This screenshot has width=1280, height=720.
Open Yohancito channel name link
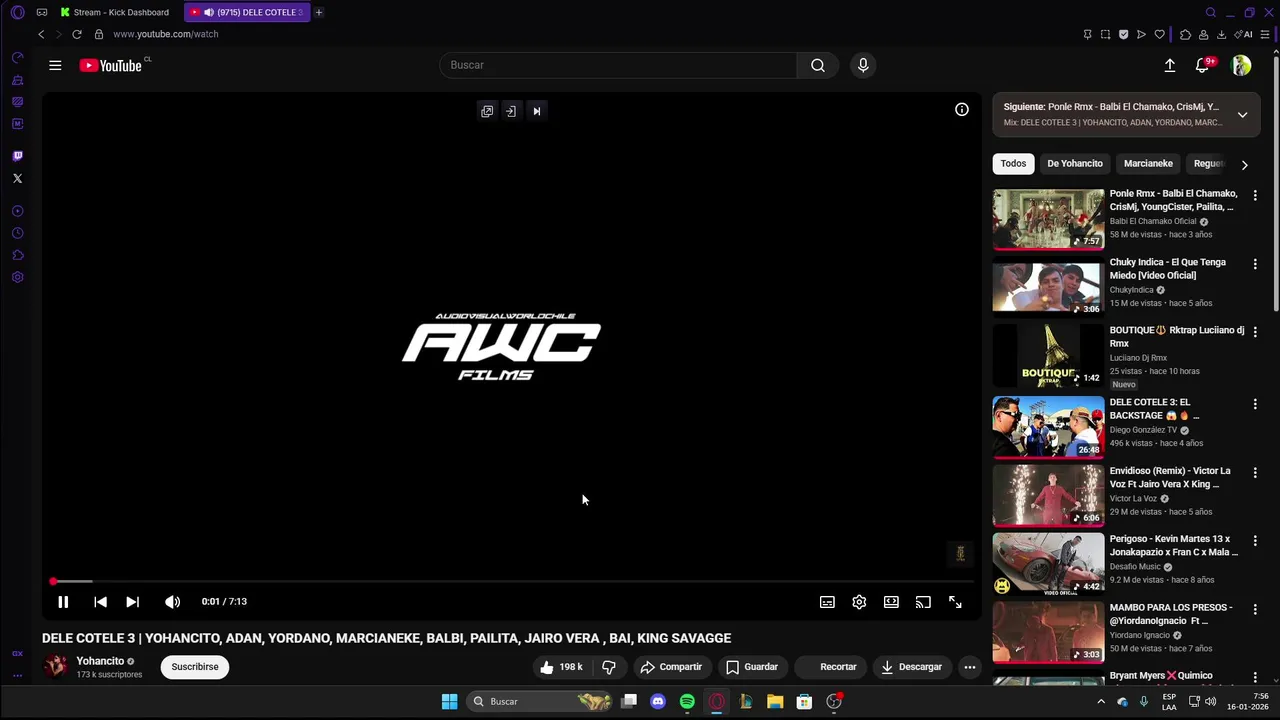100,661
